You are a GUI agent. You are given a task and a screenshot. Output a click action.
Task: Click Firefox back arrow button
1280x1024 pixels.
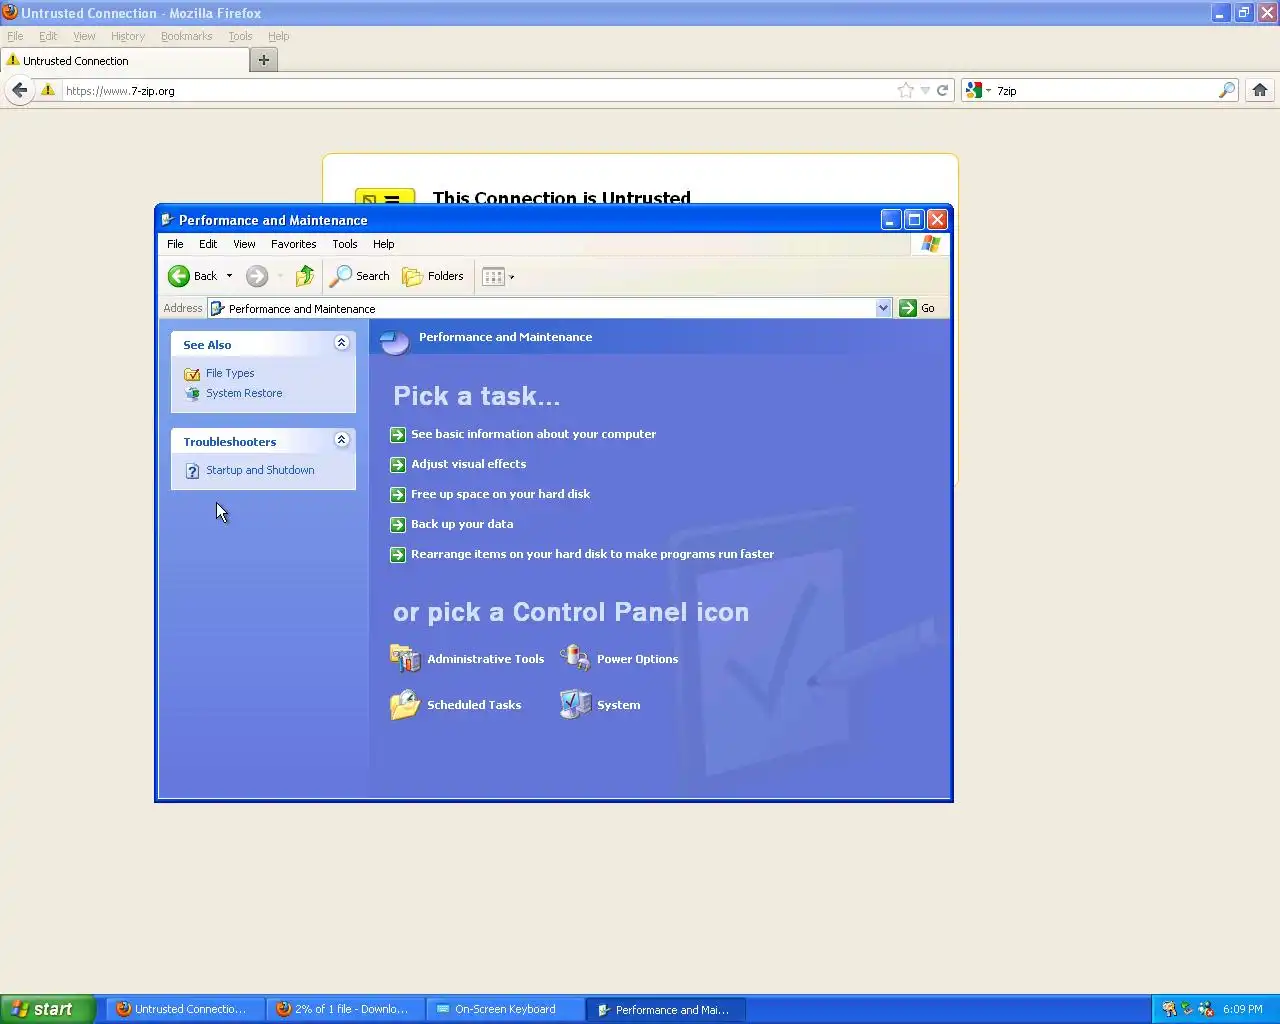point(19,90)
